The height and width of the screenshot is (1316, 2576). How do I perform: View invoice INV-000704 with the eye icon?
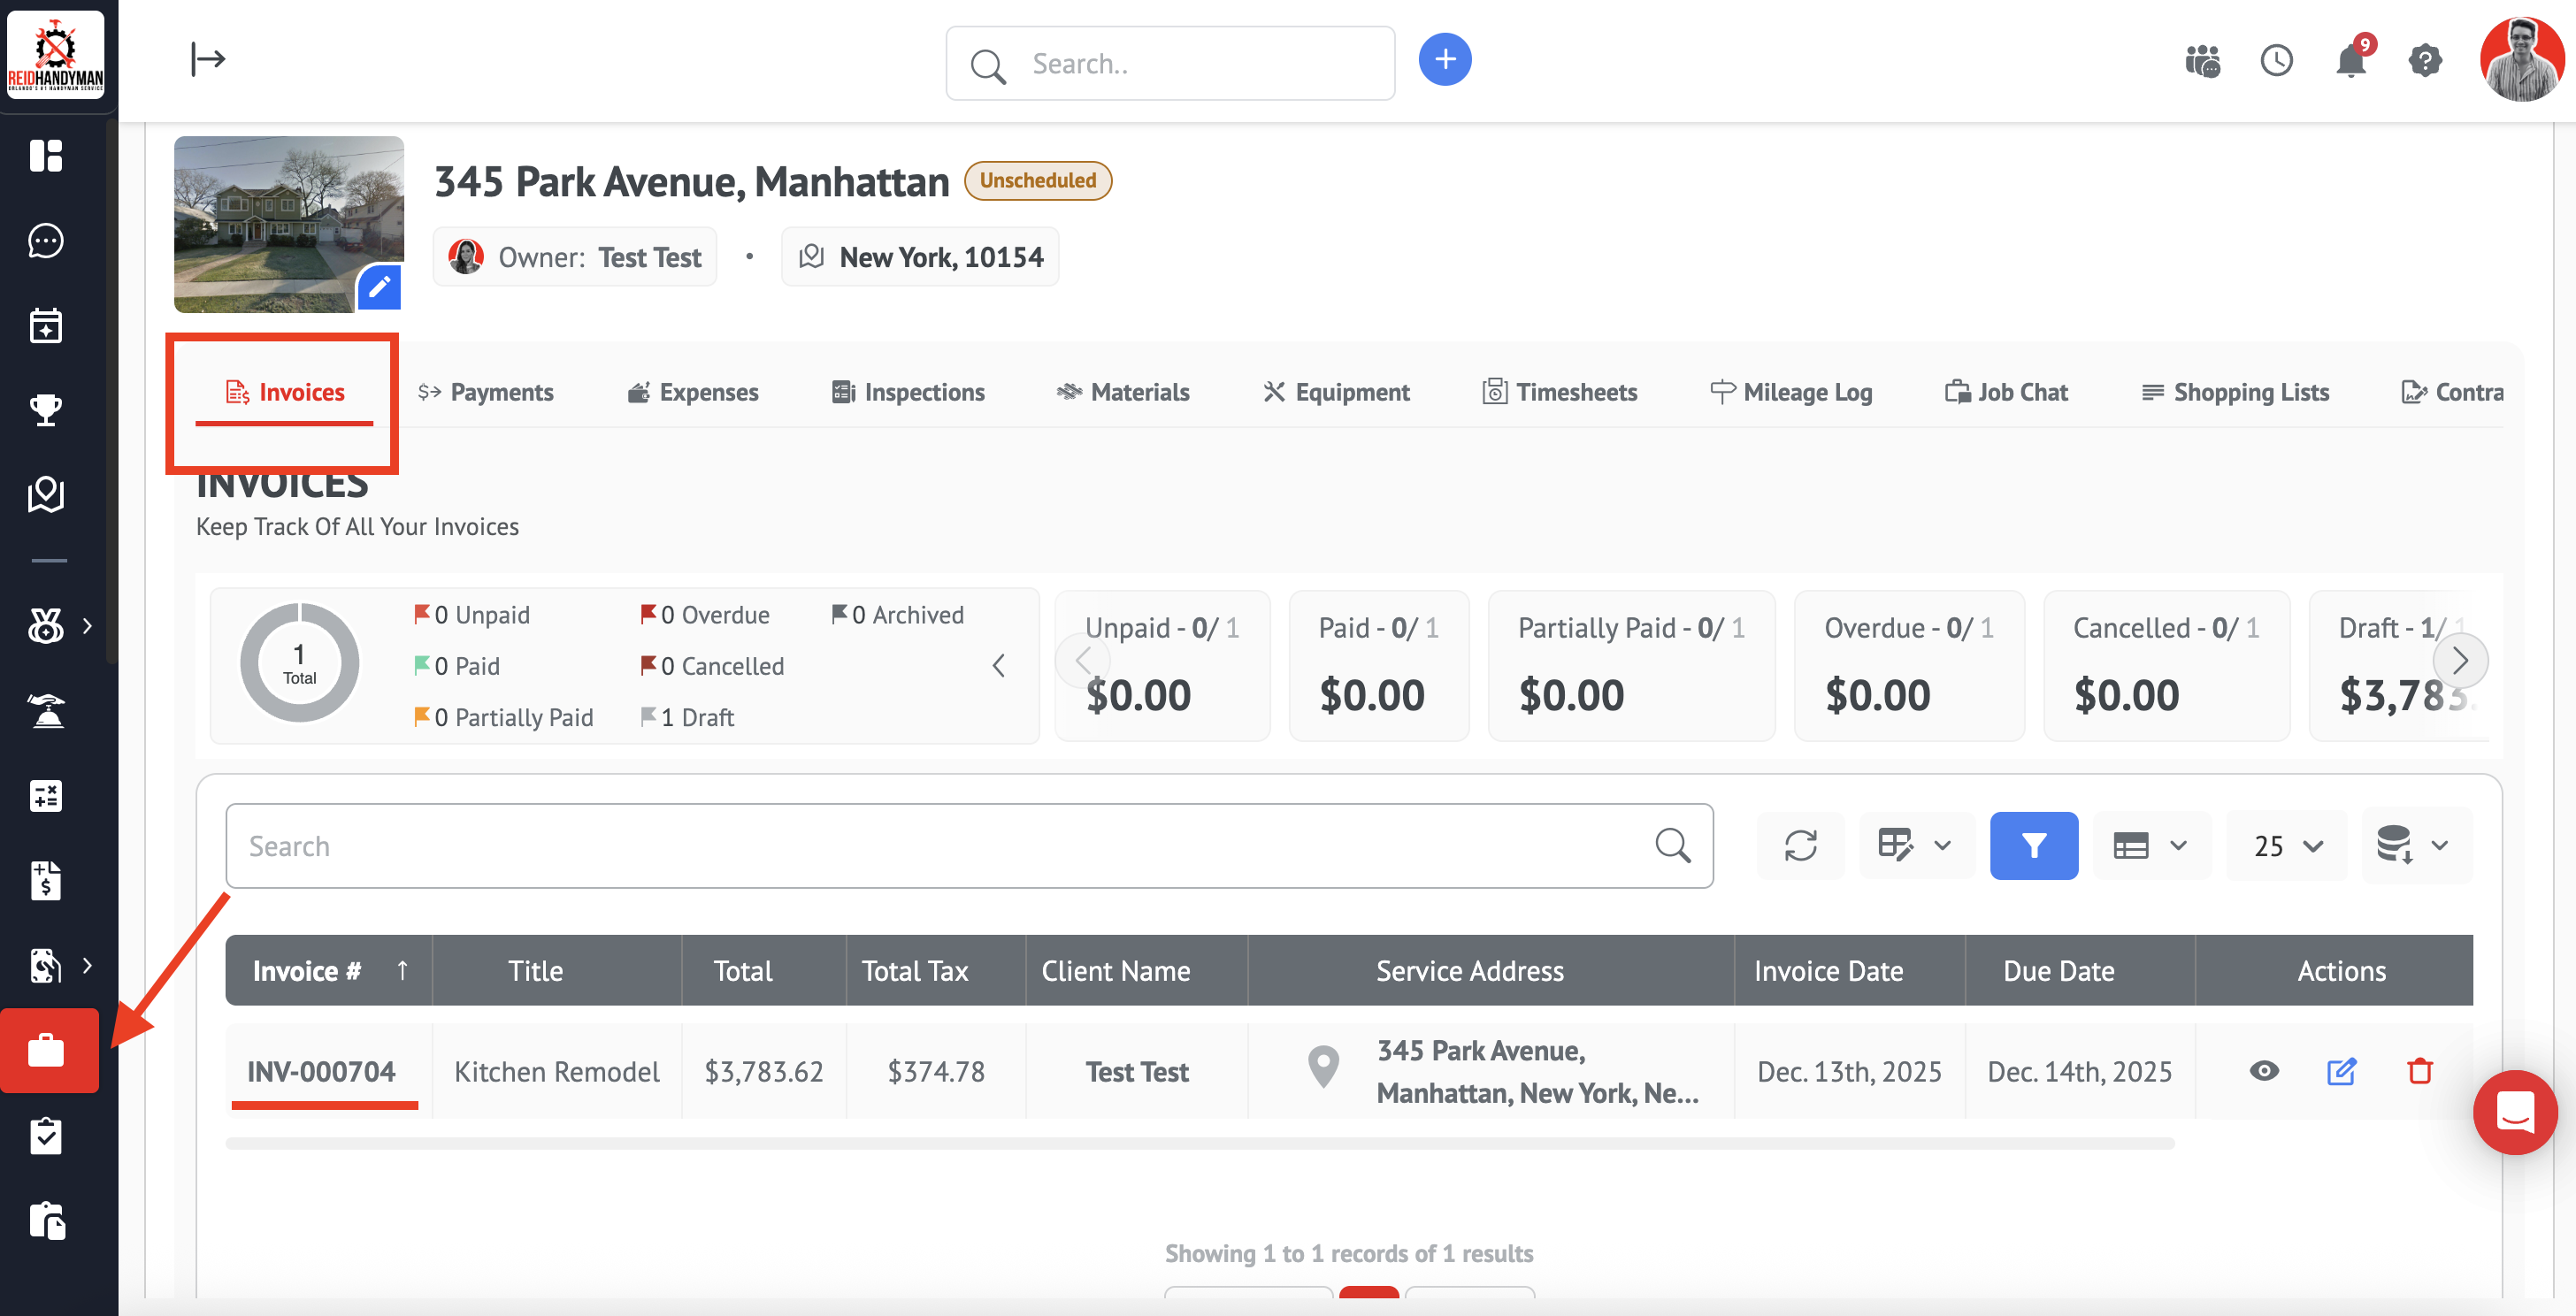(2264, 1071)
